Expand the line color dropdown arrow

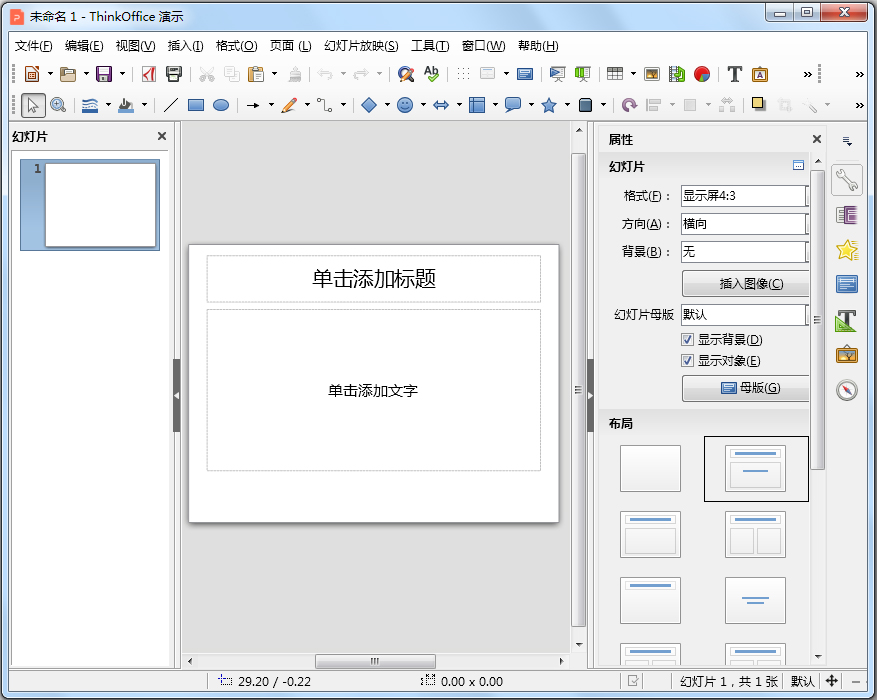108,105
